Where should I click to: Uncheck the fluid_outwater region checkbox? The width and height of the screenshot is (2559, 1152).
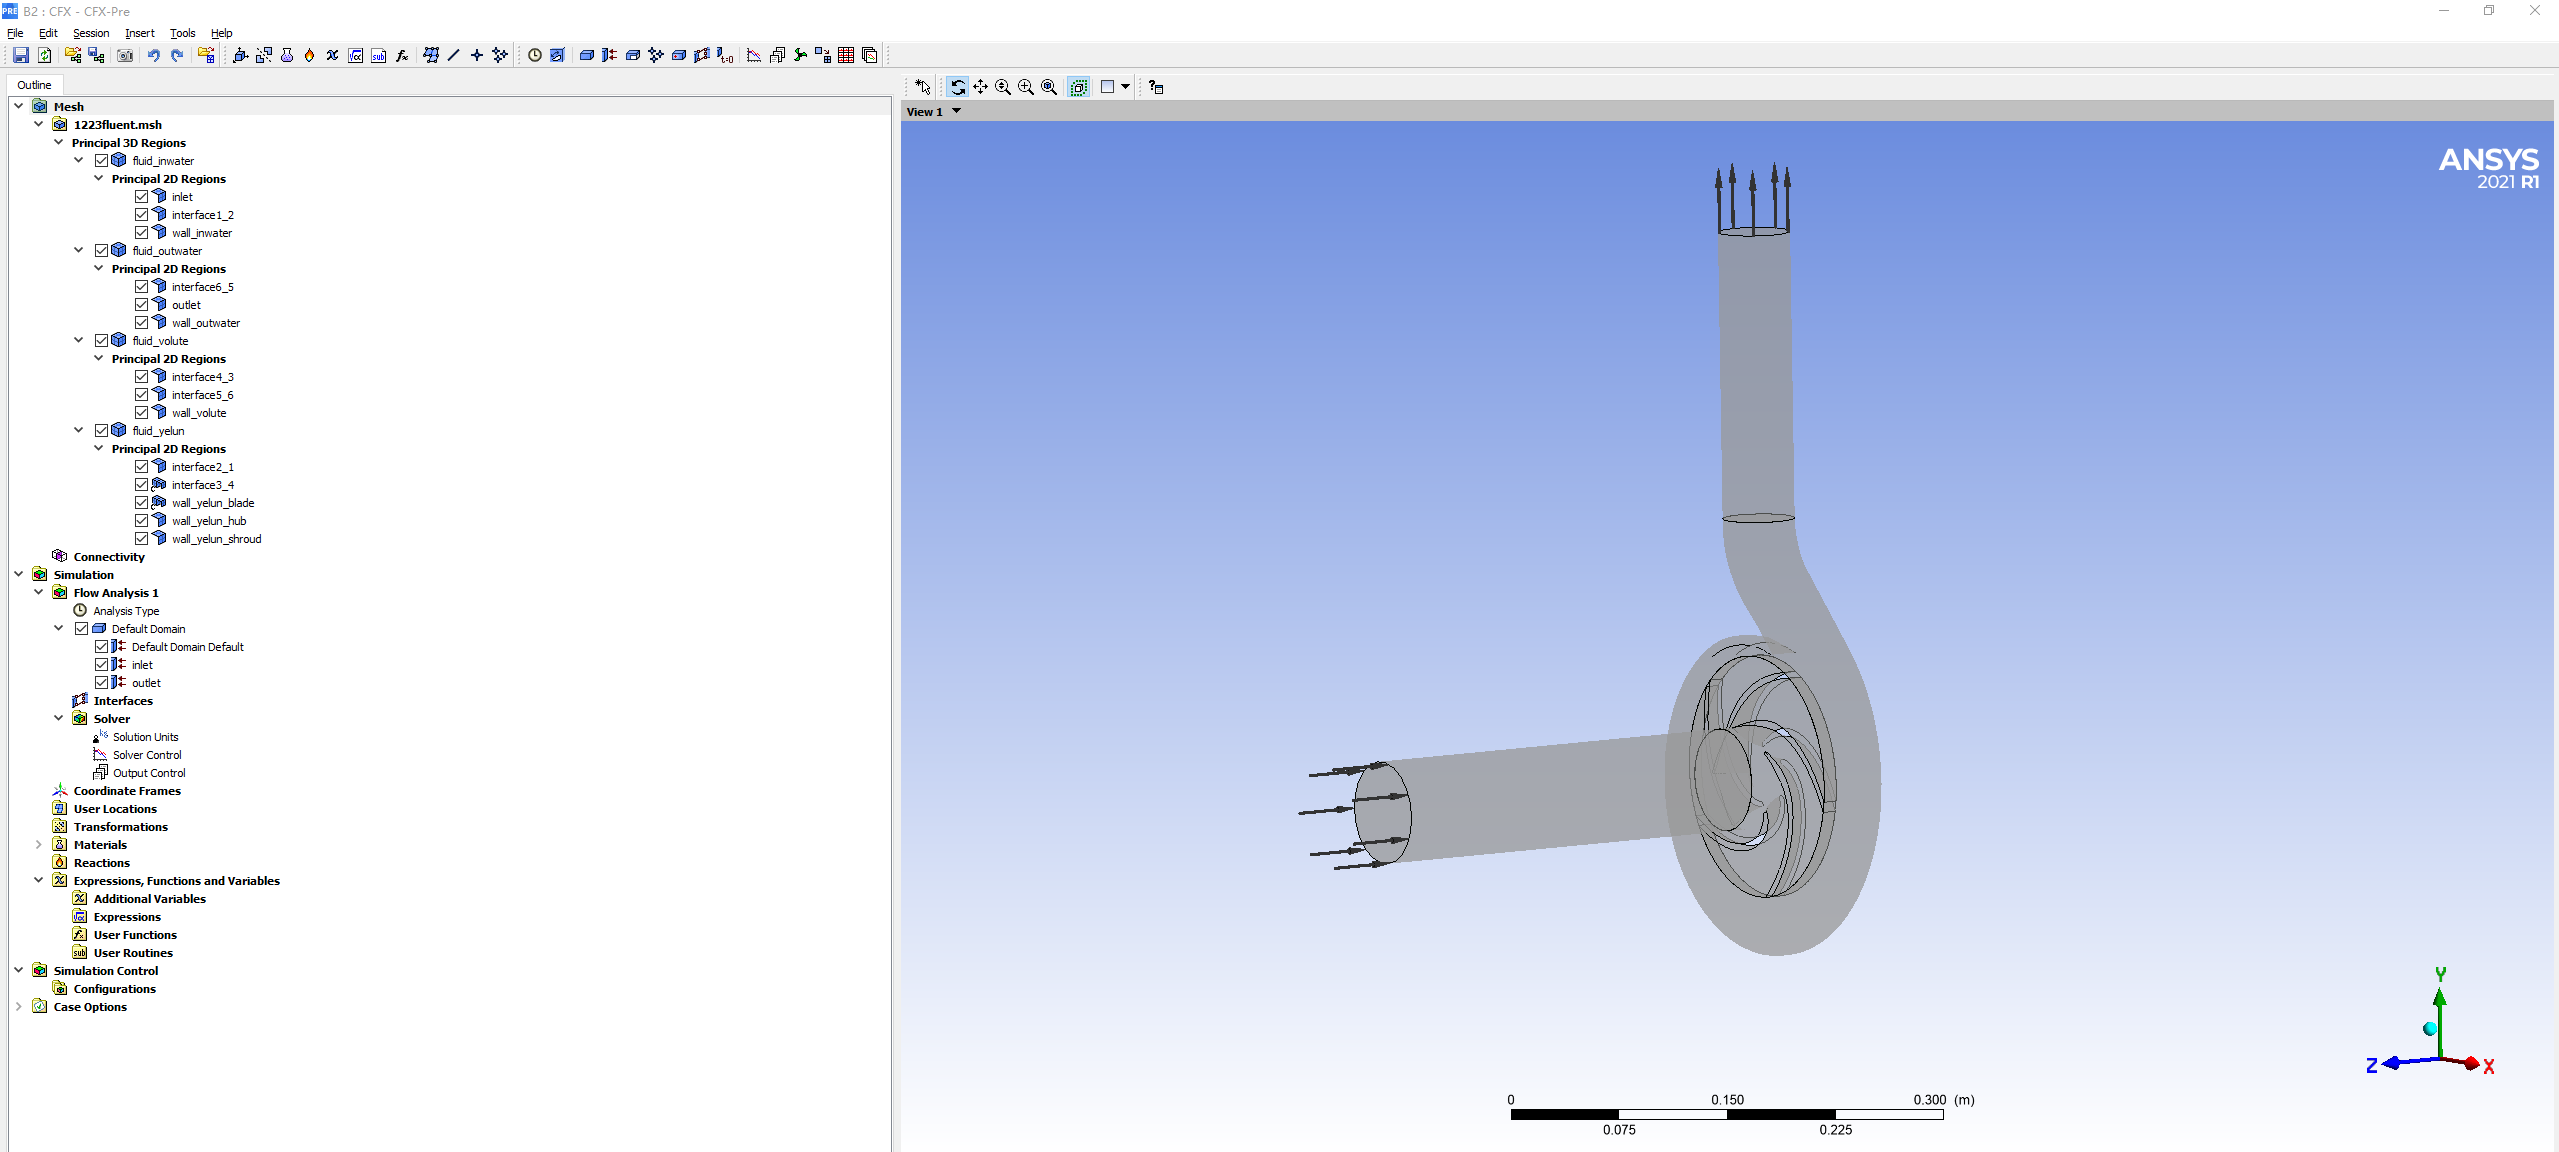coord(102,251)
